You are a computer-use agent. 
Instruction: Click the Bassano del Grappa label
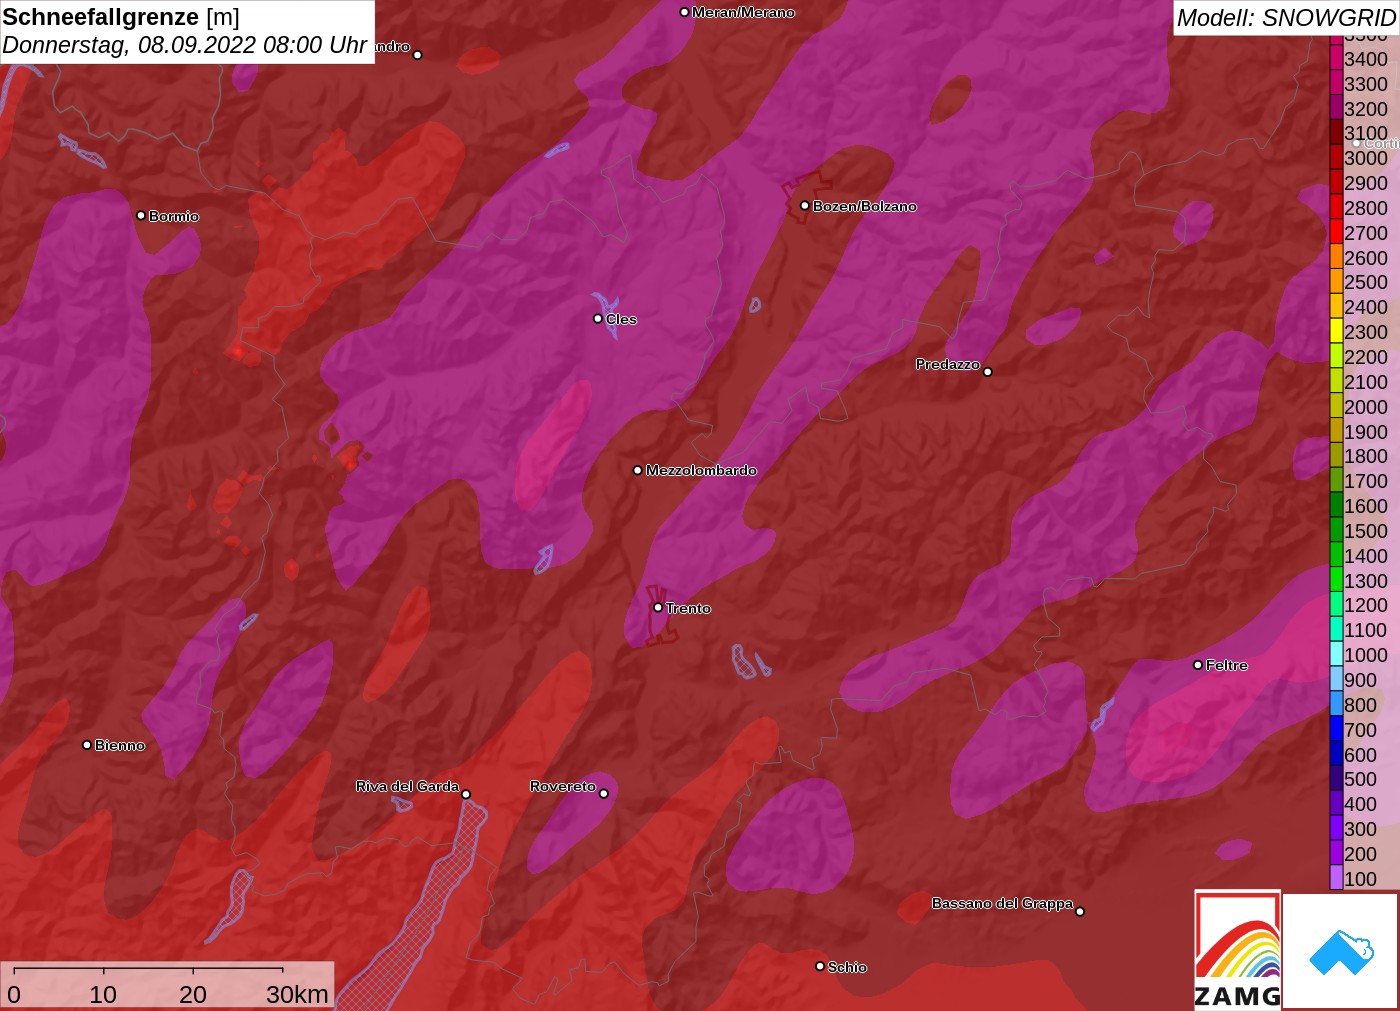[x=1002, y=903]
